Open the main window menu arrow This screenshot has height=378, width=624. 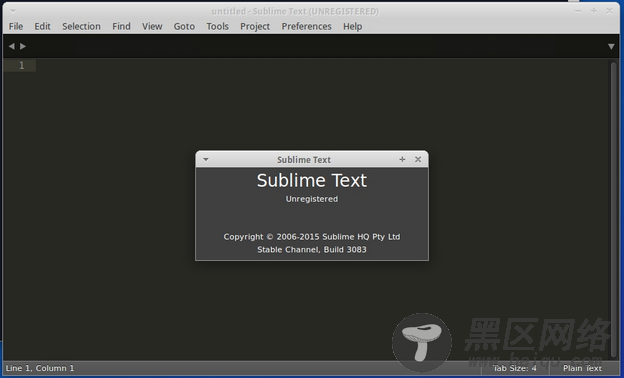pos(13,11)
